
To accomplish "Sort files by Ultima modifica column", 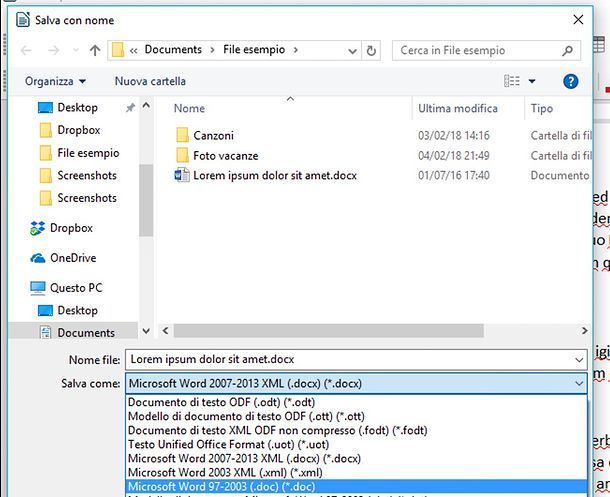I will point(458,108).
